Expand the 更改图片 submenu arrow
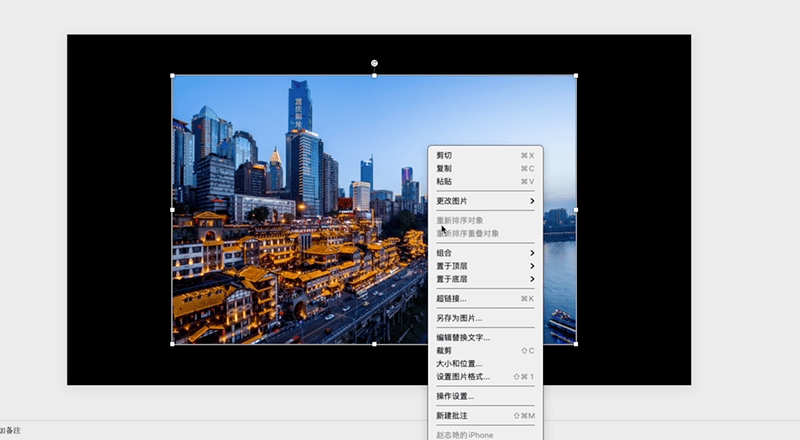800x440 pixels. pyautogui.click(x=532, y=201)
